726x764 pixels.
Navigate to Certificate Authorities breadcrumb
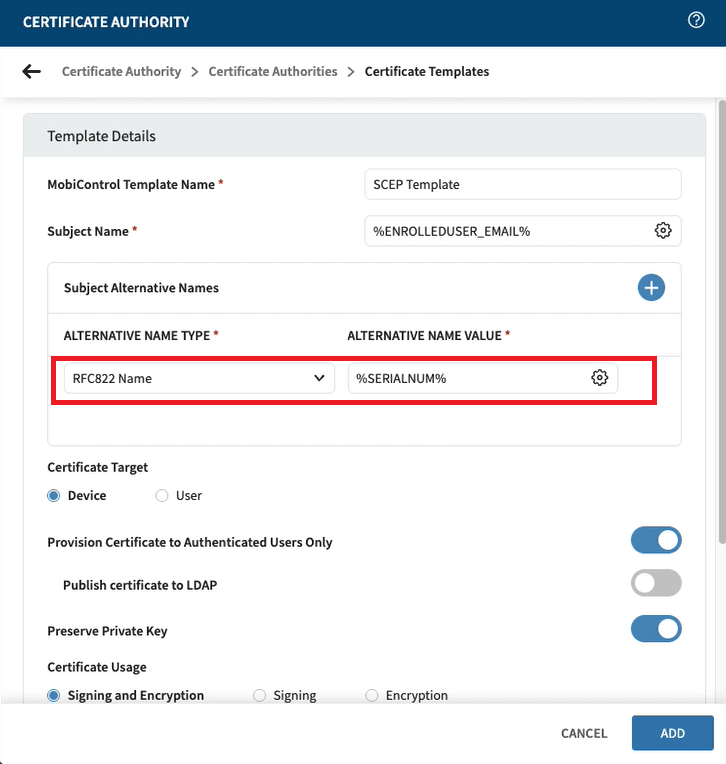tap(273, 72)
